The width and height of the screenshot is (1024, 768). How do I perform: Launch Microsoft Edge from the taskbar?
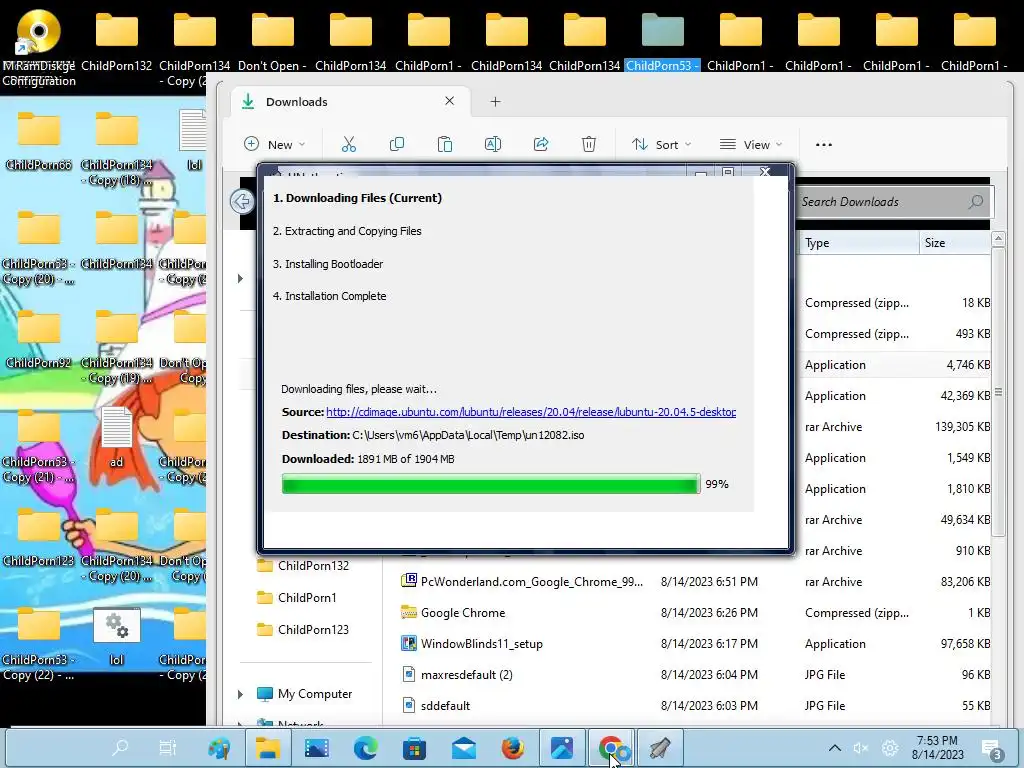[x=366, y=747]
